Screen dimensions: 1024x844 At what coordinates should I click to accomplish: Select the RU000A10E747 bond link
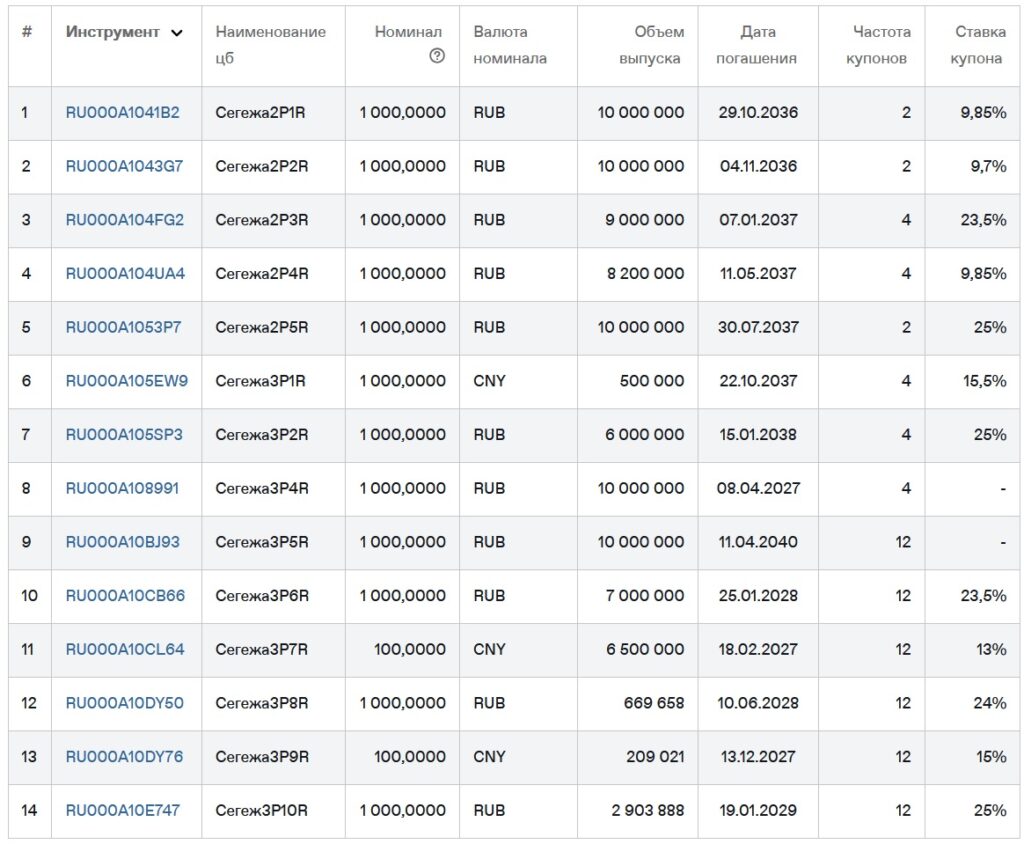point(122,810)
